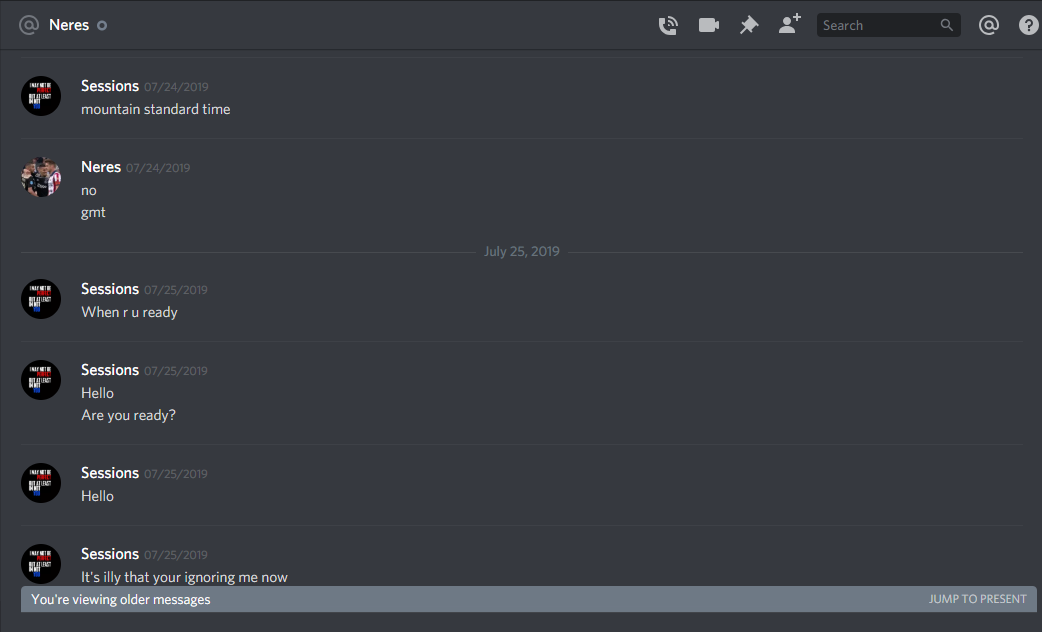The height and width of the screenshot is (632, 1042).
Task: Jump to present messages
Action: 977,599
